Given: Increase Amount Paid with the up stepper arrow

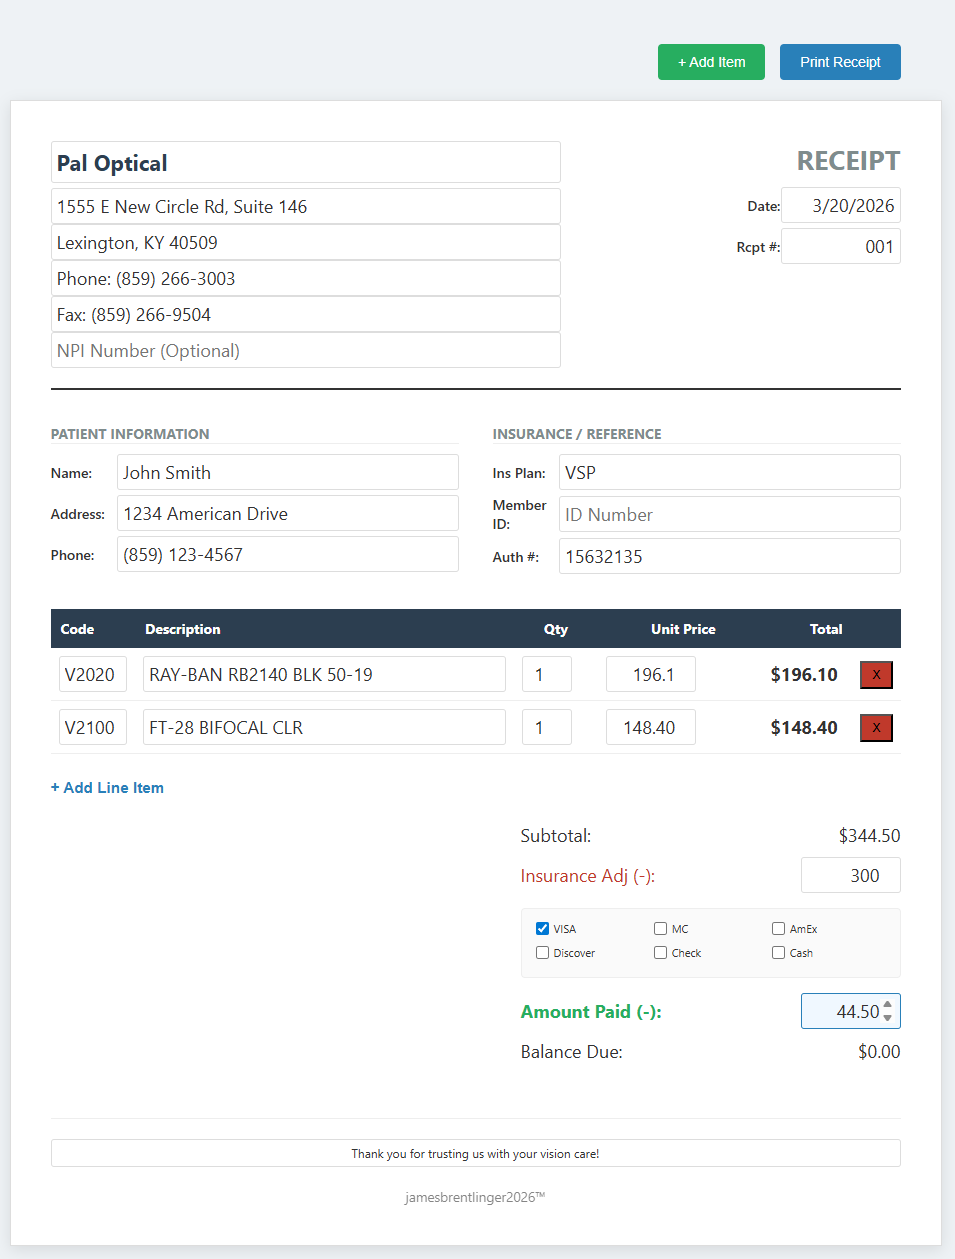Looking at the screenshot, I should (888, 1005).
